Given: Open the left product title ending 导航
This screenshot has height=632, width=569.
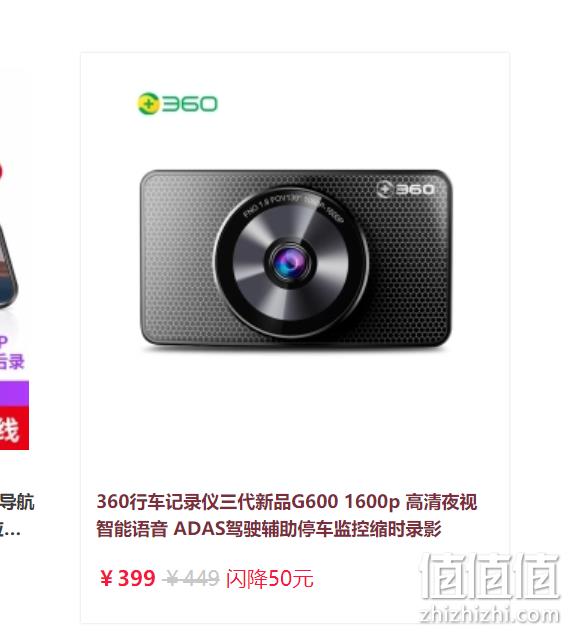Looking at the screenshot, I should (x=17, y=502).
